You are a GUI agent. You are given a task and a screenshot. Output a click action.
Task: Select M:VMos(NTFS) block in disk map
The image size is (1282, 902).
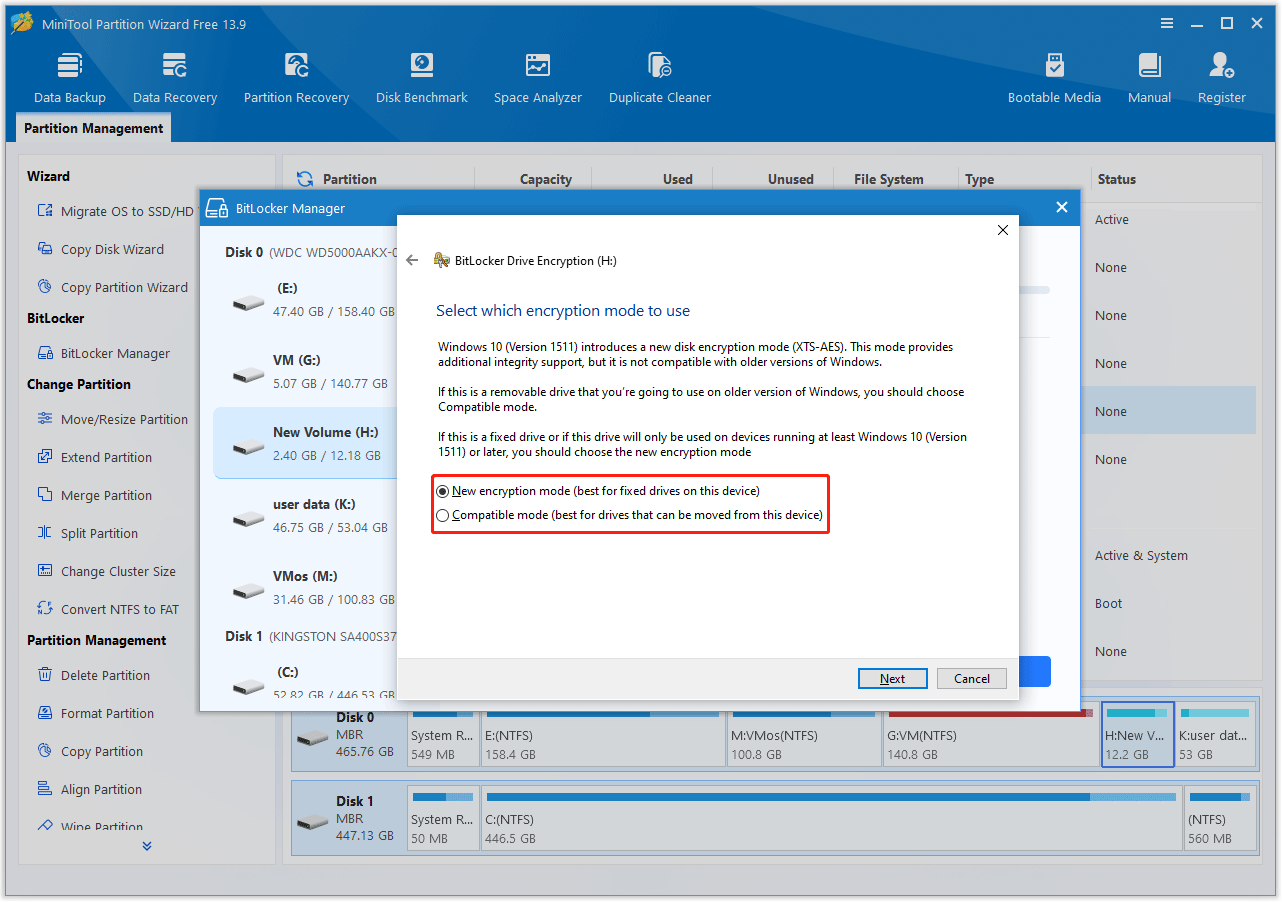pyautogui.click(x=804, y=735)
